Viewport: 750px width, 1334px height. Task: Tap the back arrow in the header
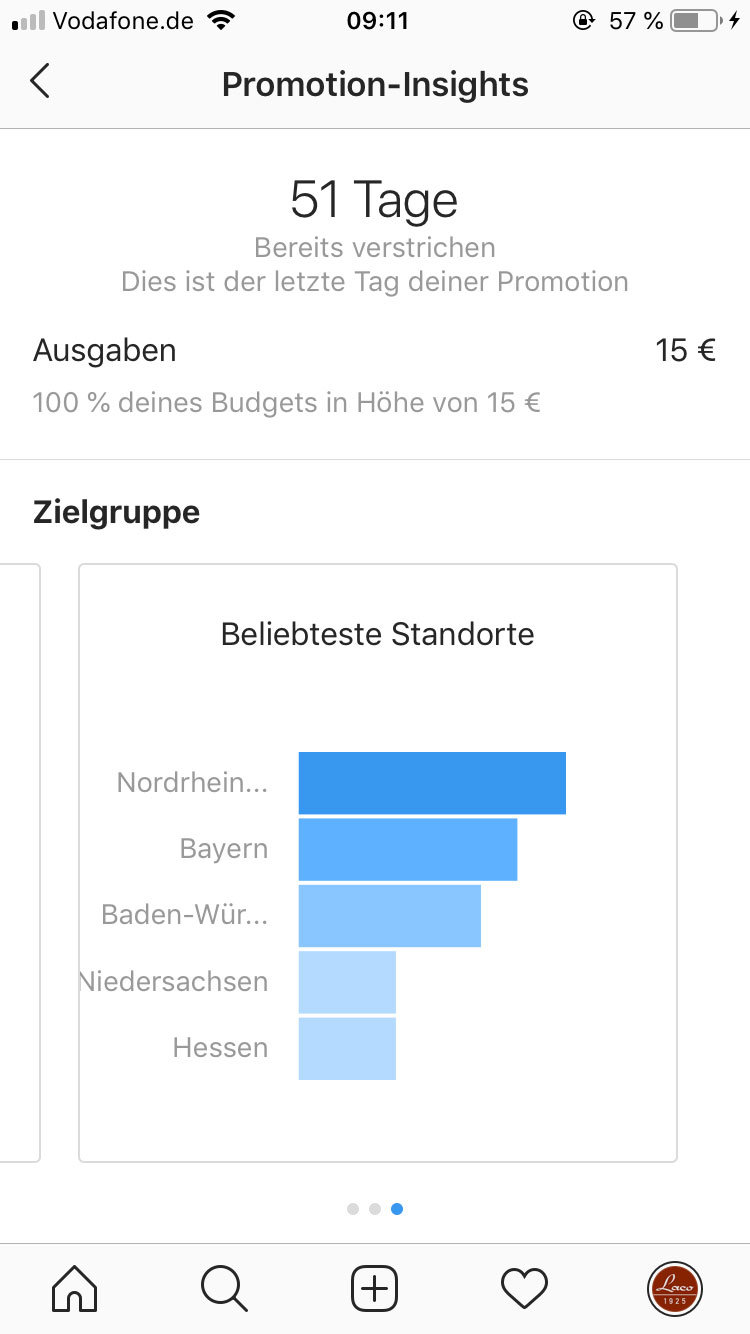40,82
